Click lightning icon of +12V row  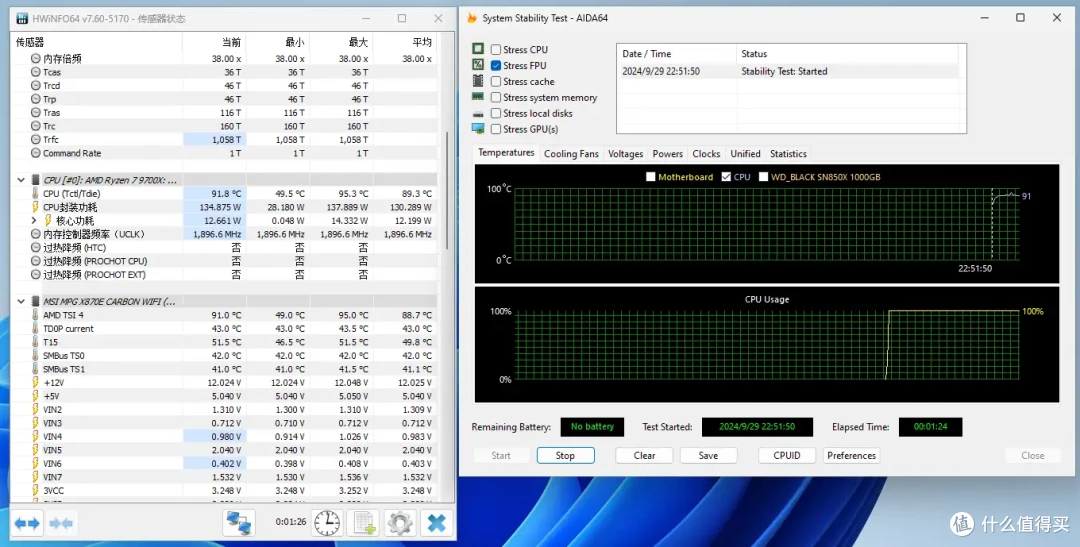[x=36, y=382]
